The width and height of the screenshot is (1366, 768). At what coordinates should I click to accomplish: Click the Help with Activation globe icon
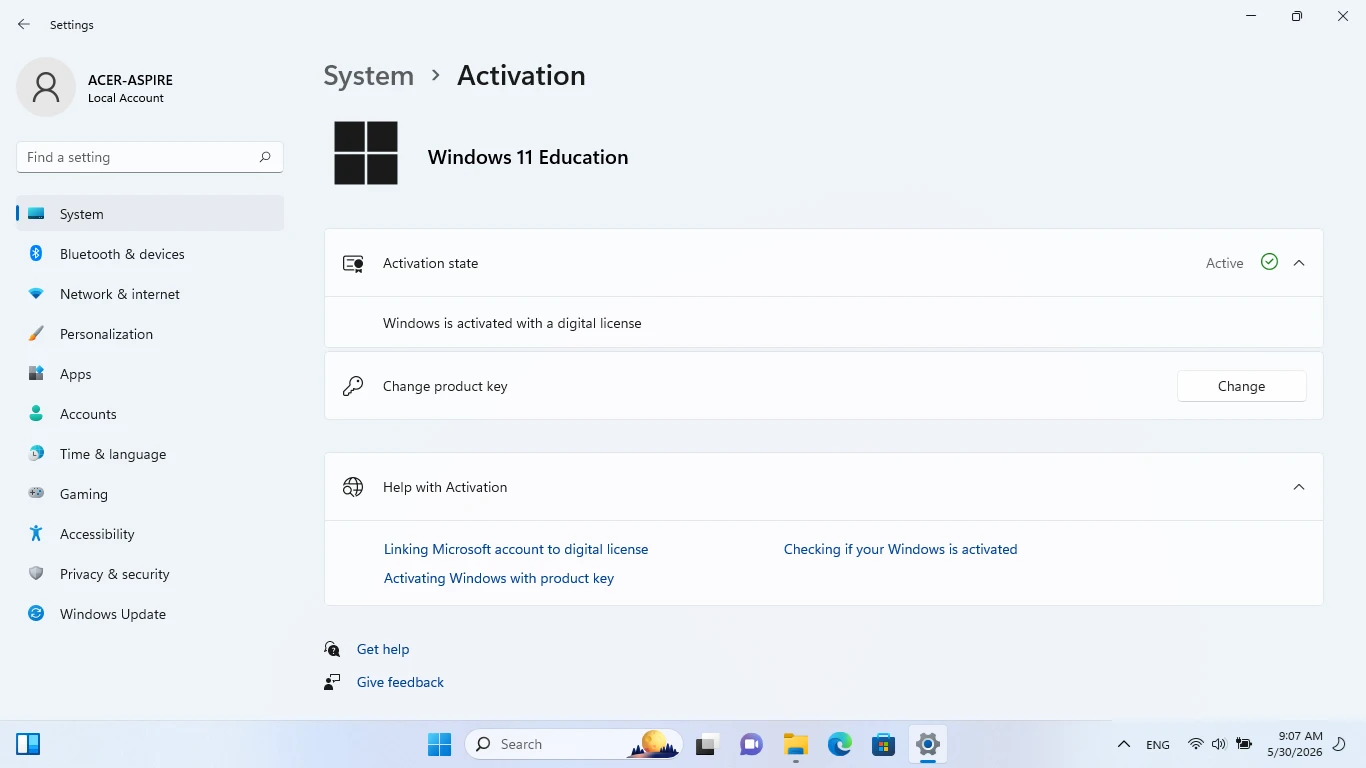(353, 487)
